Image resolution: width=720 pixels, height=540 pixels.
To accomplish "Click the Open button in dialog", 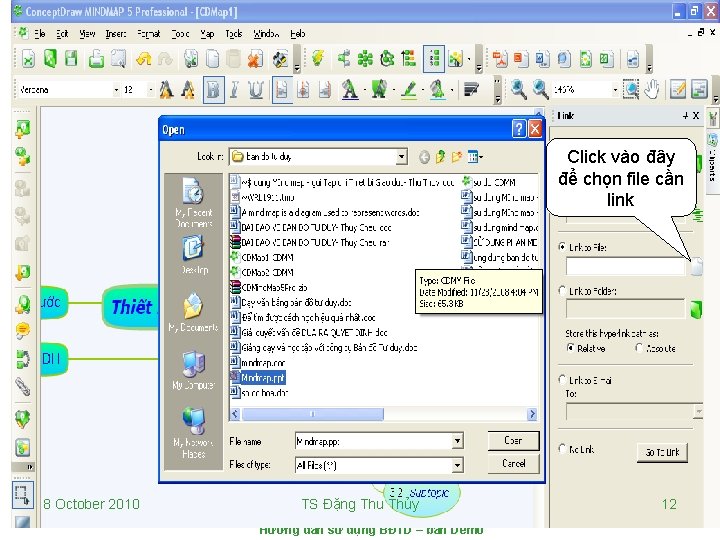I will 513,441.
